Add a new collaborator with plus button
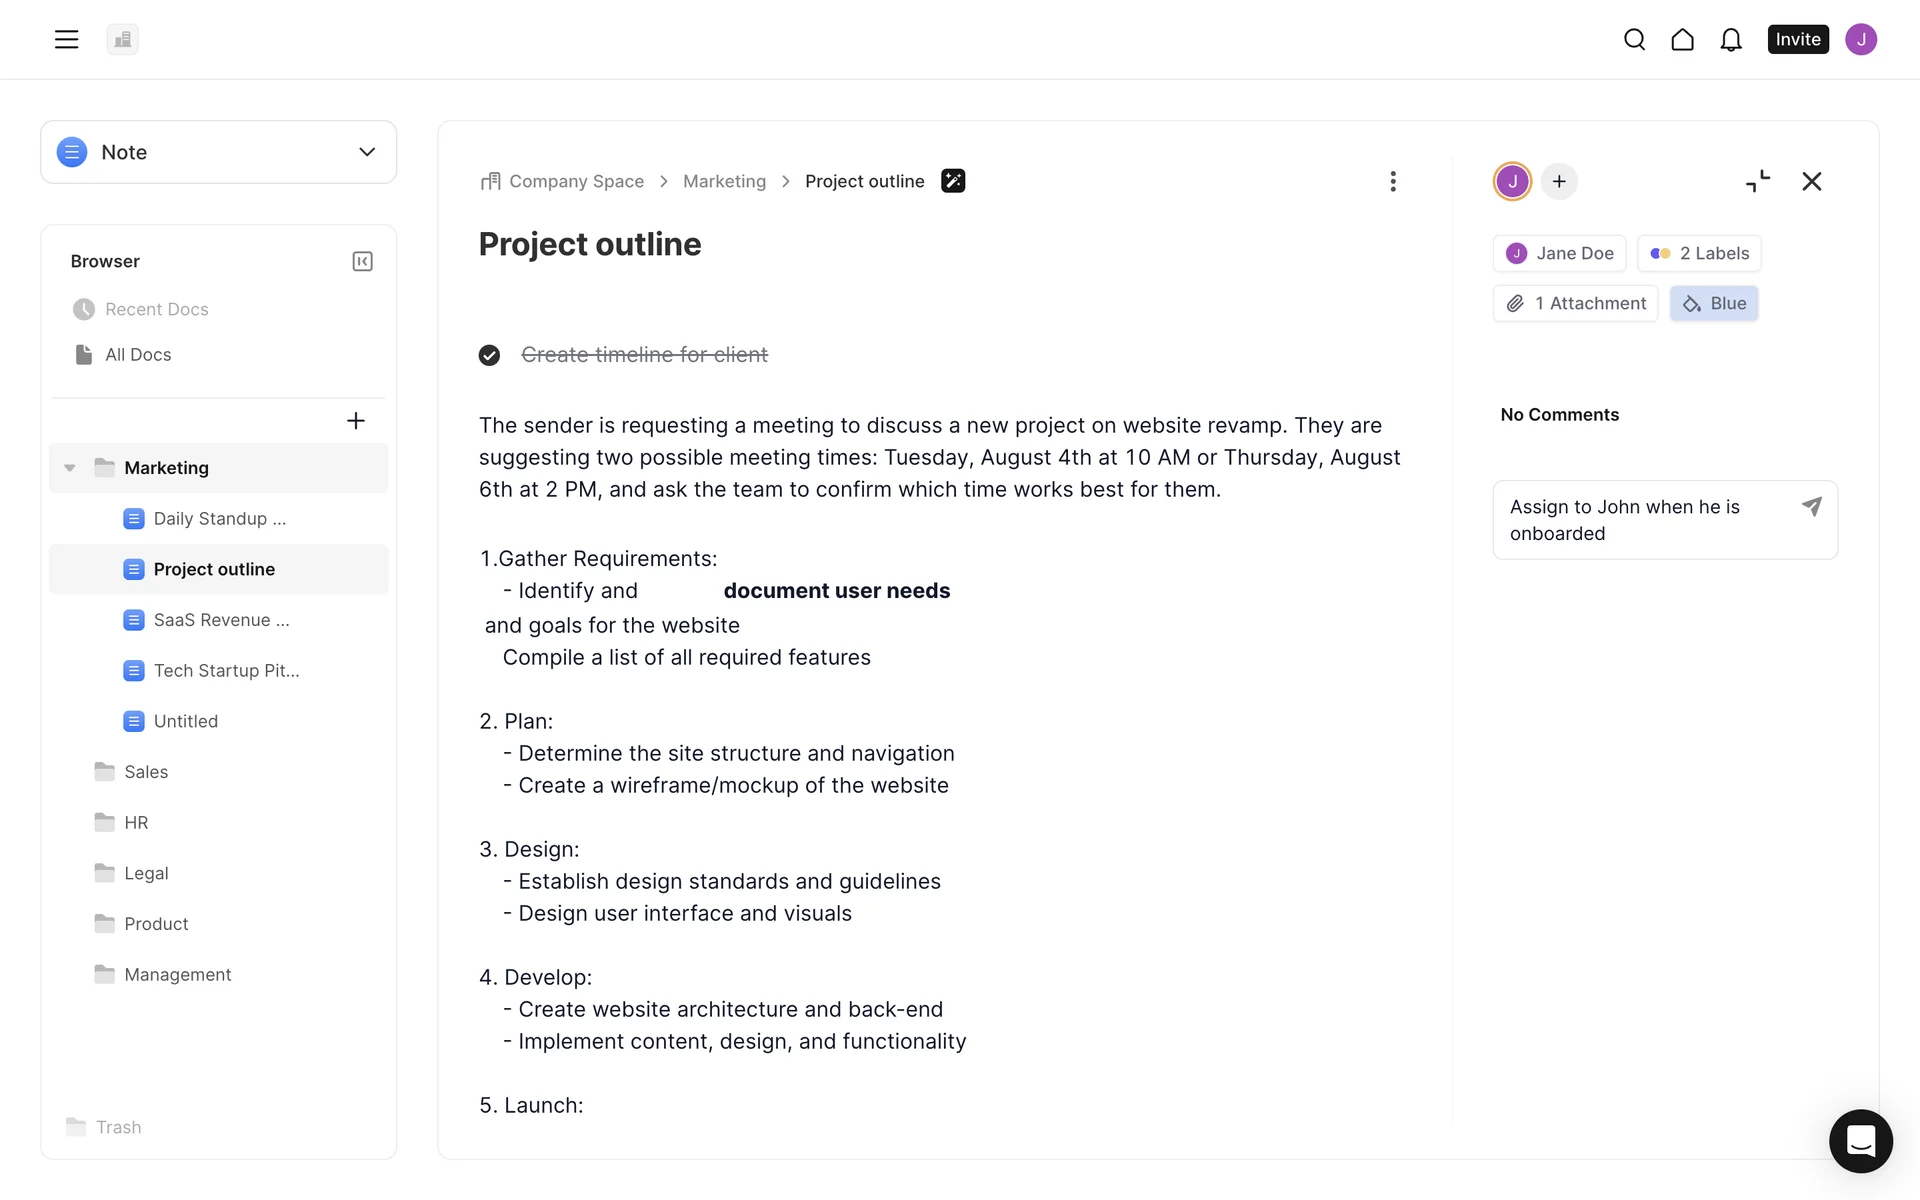1920x1200 pixels. [x=1558, y=181]
